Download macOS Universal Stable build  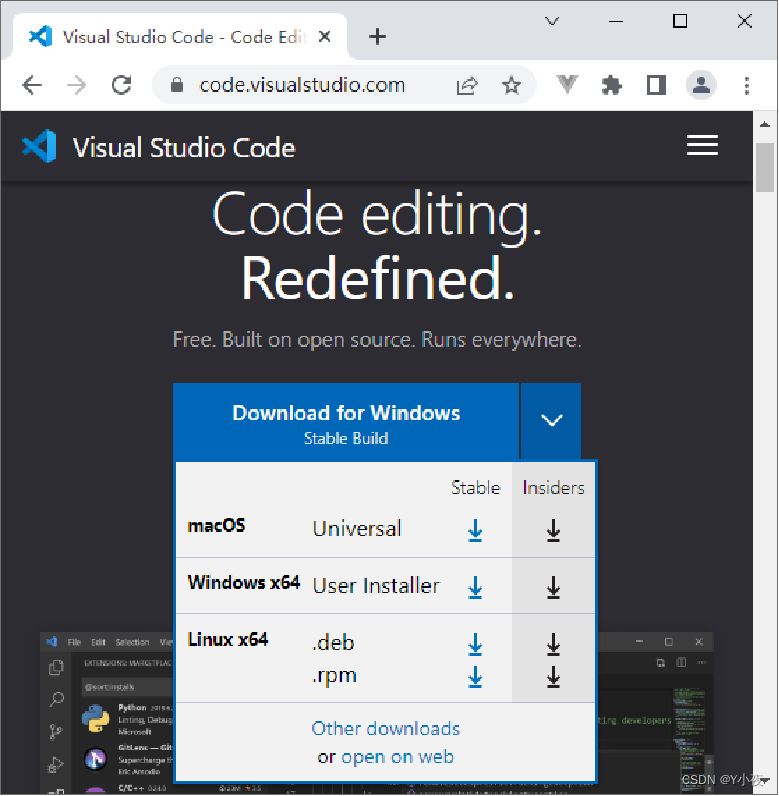tap(475, 530)
